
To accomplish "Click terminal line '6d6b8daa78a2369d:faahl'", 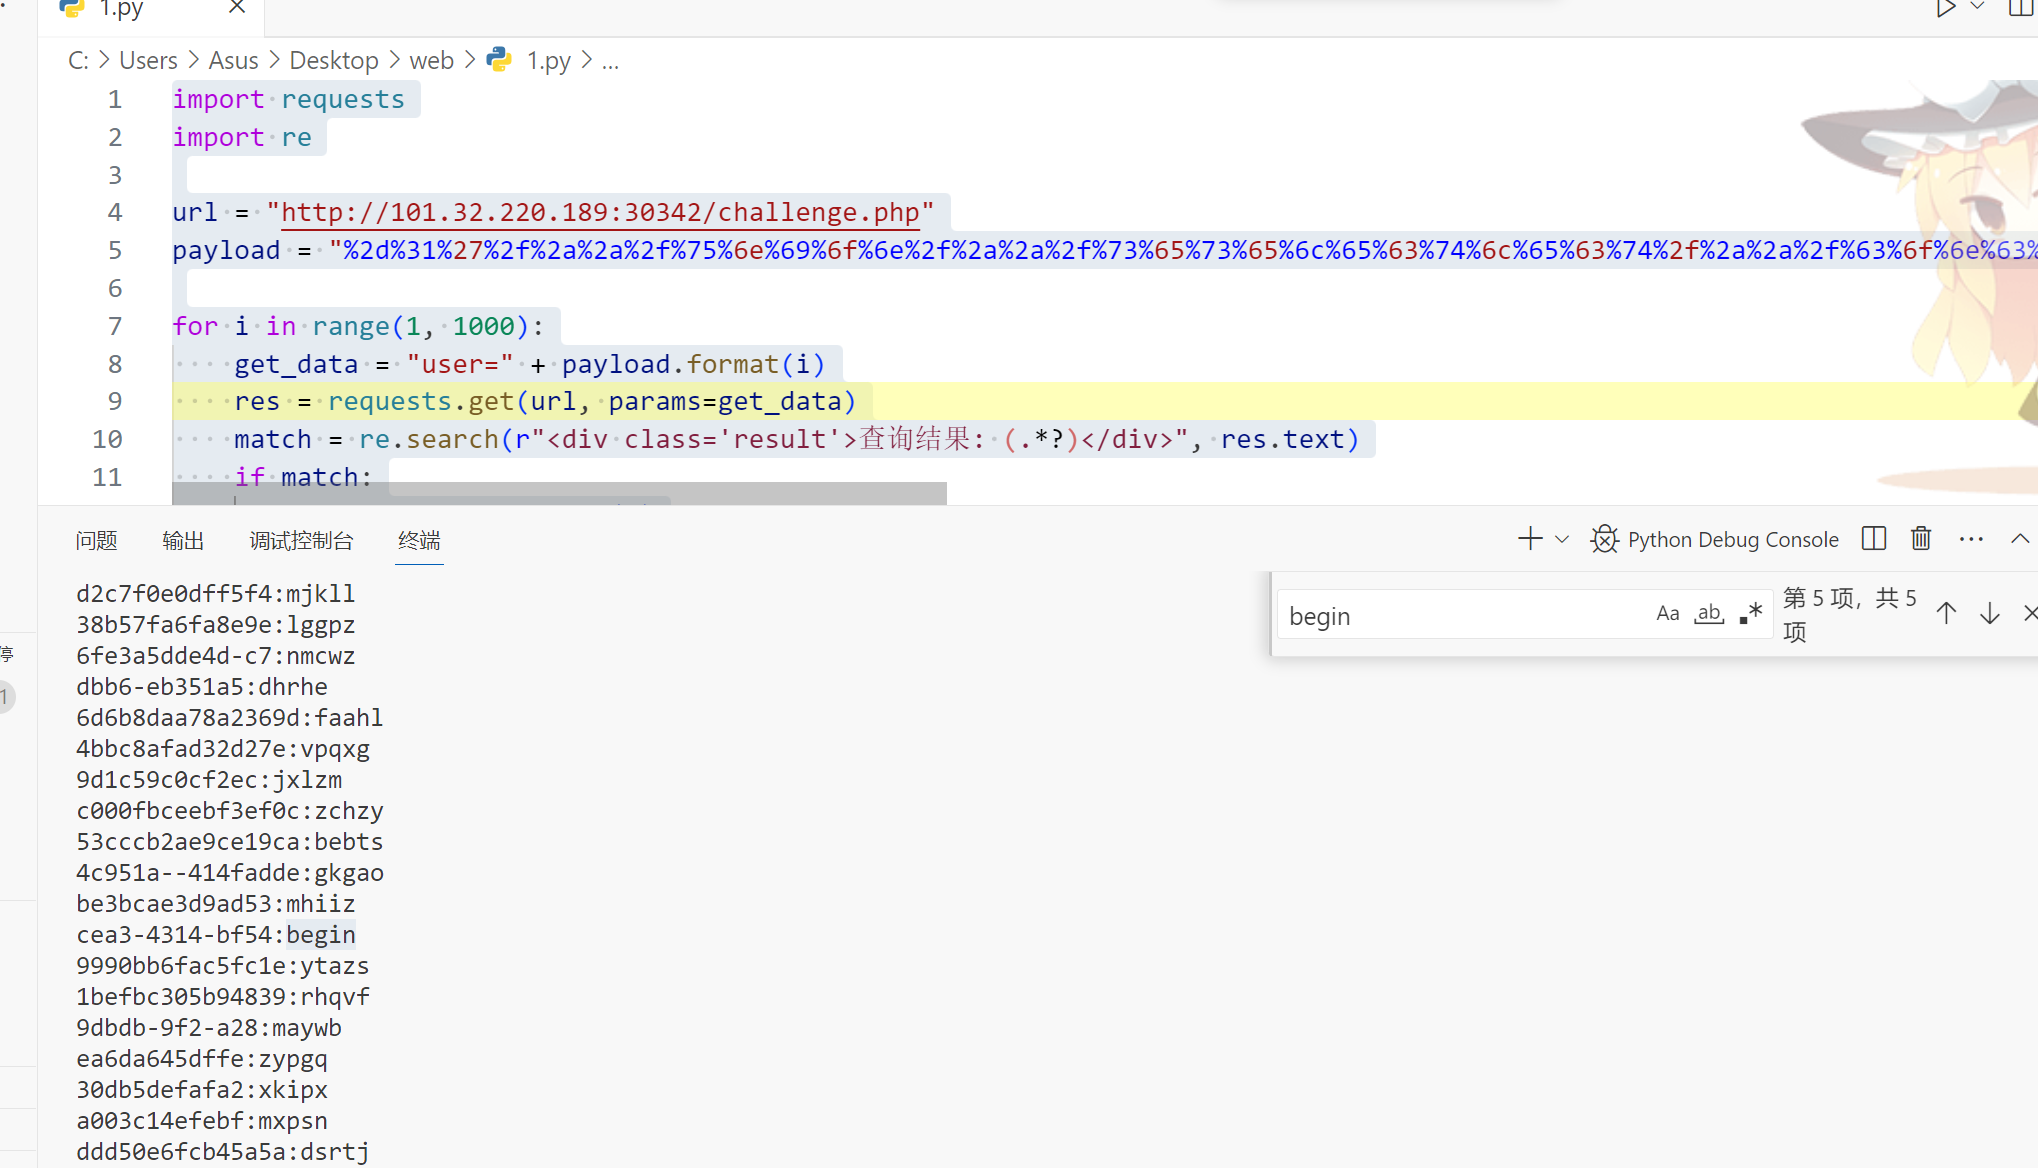I will [229, 718].
